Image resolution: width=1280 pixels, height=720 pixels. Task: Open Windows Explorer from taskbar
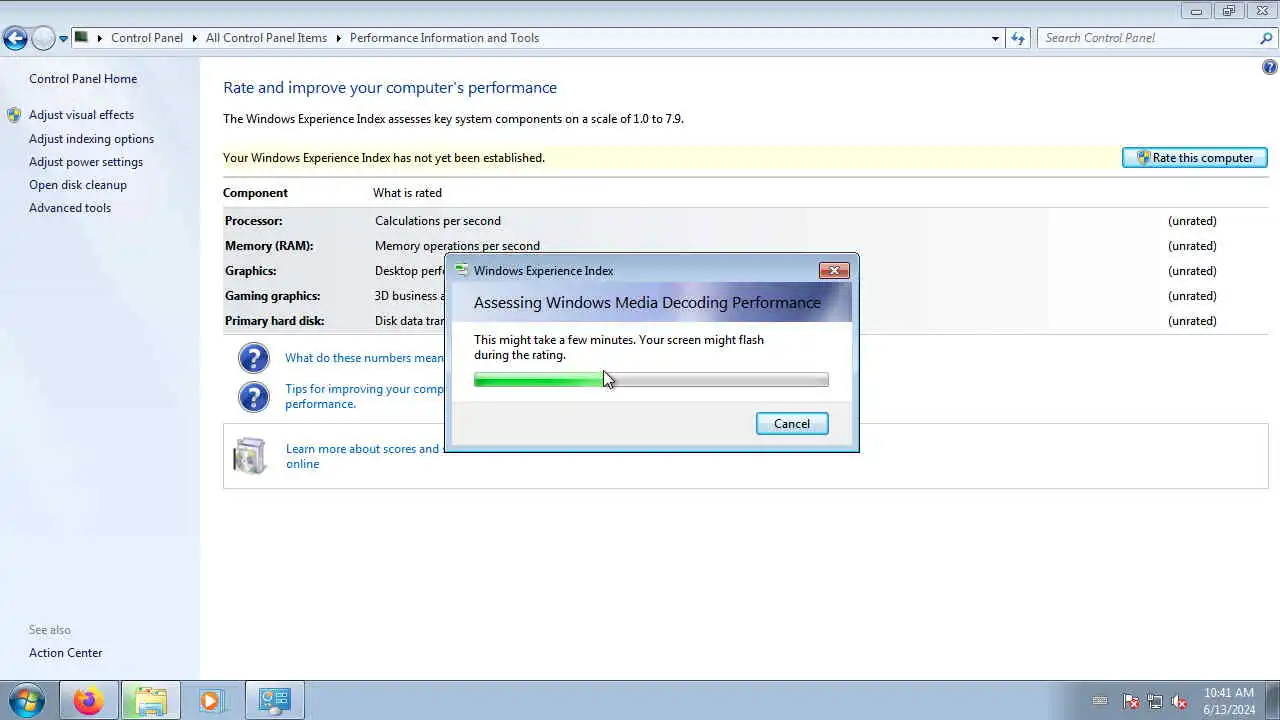[x=150, y=701]
